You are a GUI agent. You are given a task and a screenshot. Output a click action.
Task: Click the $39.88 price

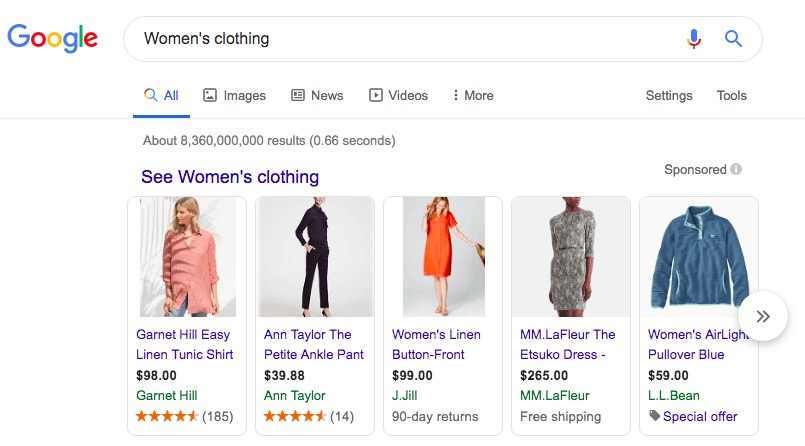pos(284,376)
